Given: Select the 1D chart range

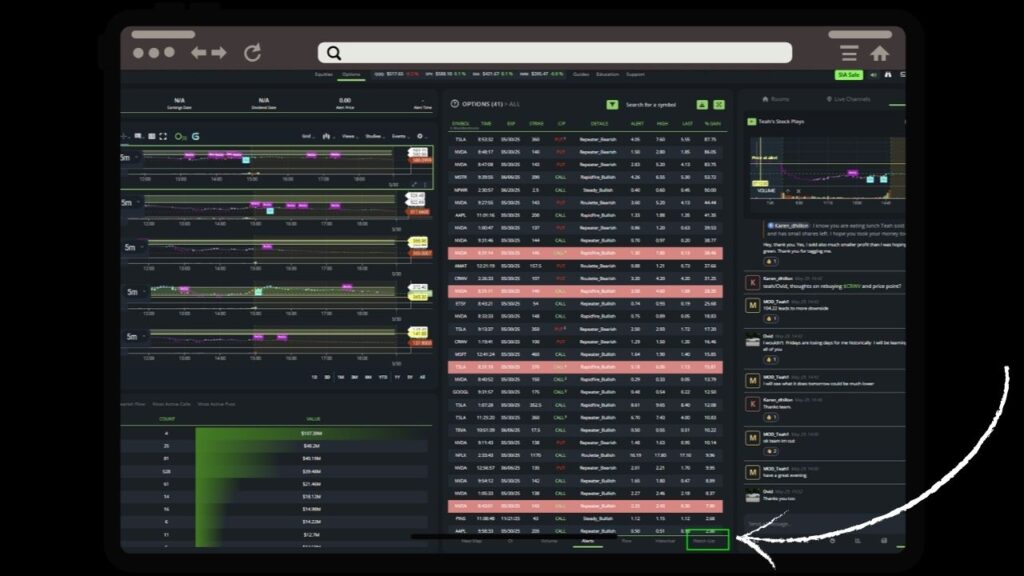Looking at the screenshot, I should tap(314, 377).
